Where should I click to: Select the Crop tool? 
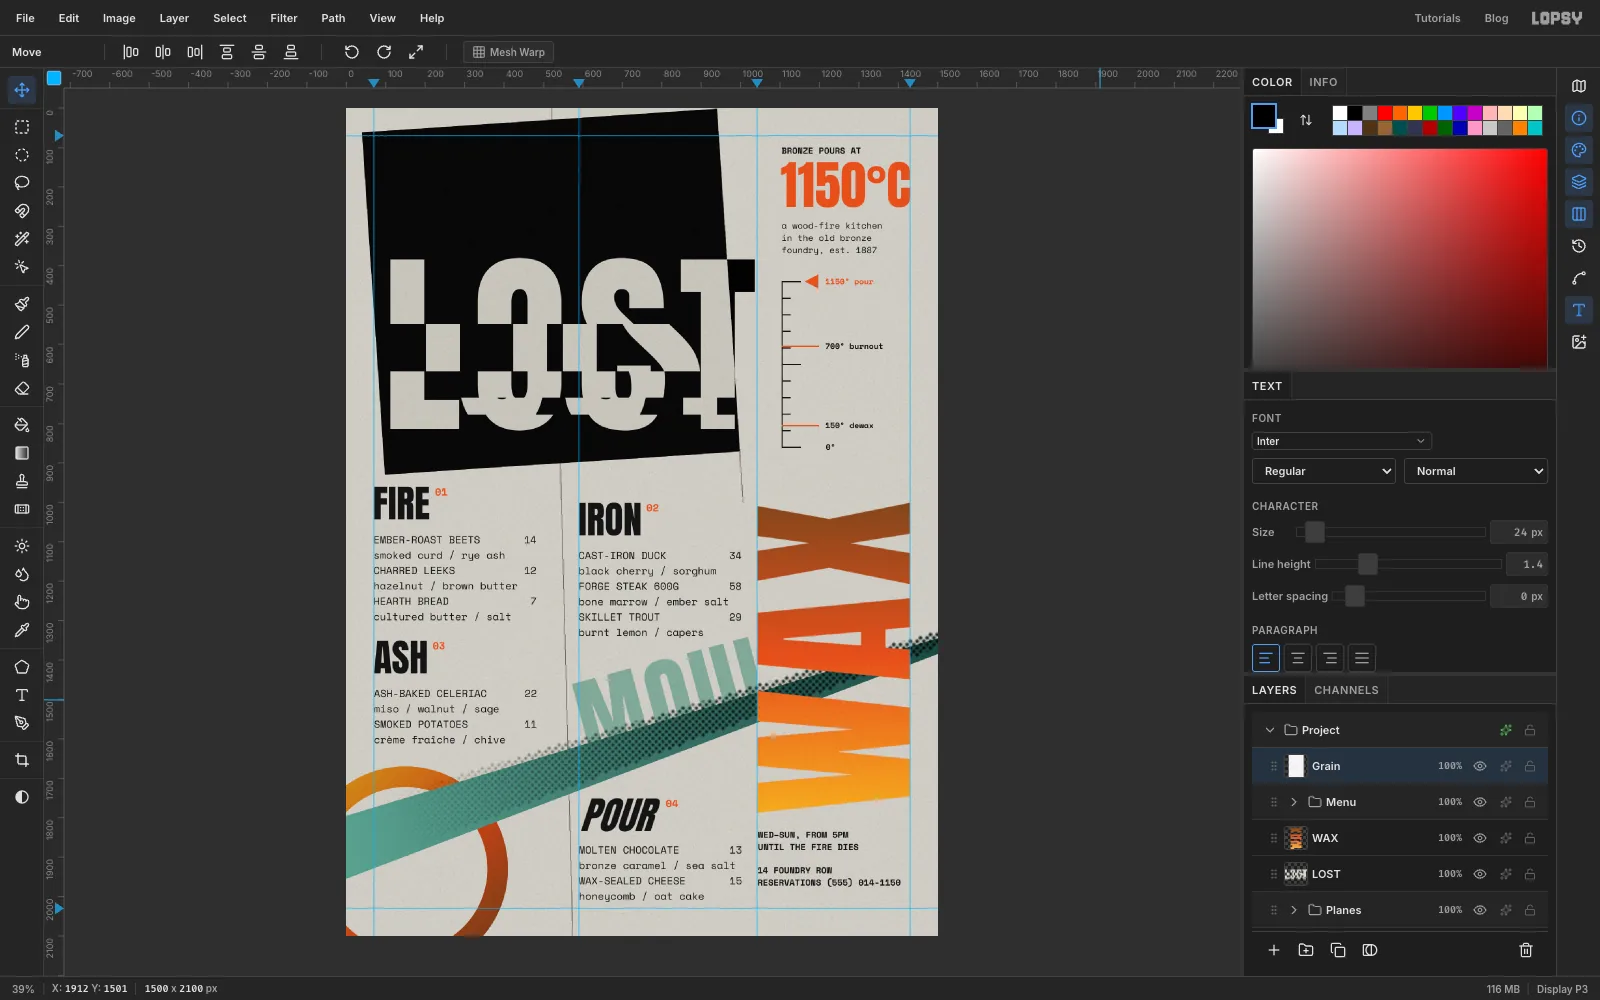click(22, 760)
